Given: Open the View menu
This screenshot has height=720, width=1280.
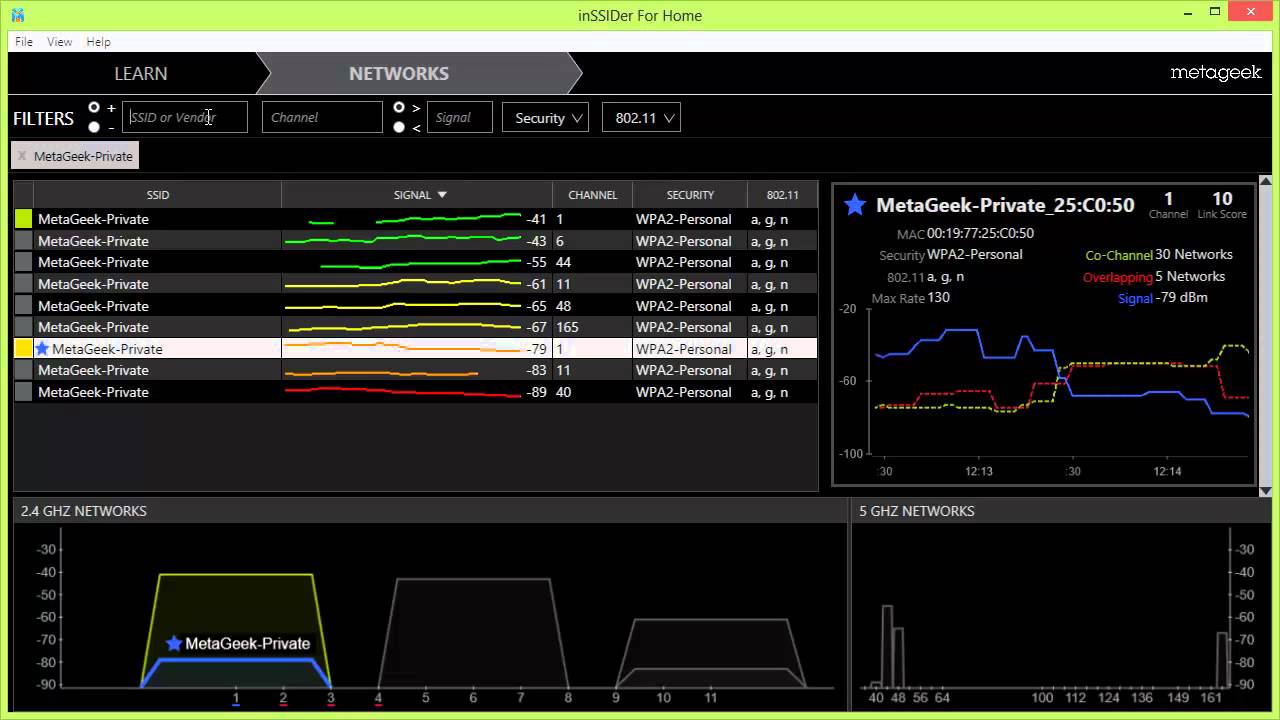Looking at the screenshot, I should point(60,42).
